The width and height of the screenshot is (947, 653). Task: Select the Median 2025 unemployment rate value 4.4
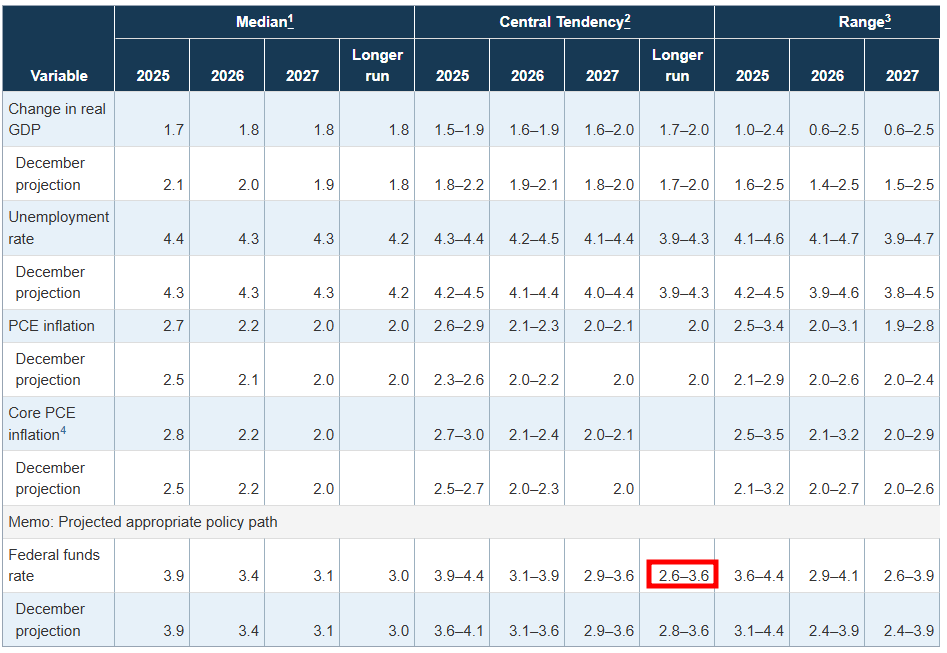pos(172,239)
